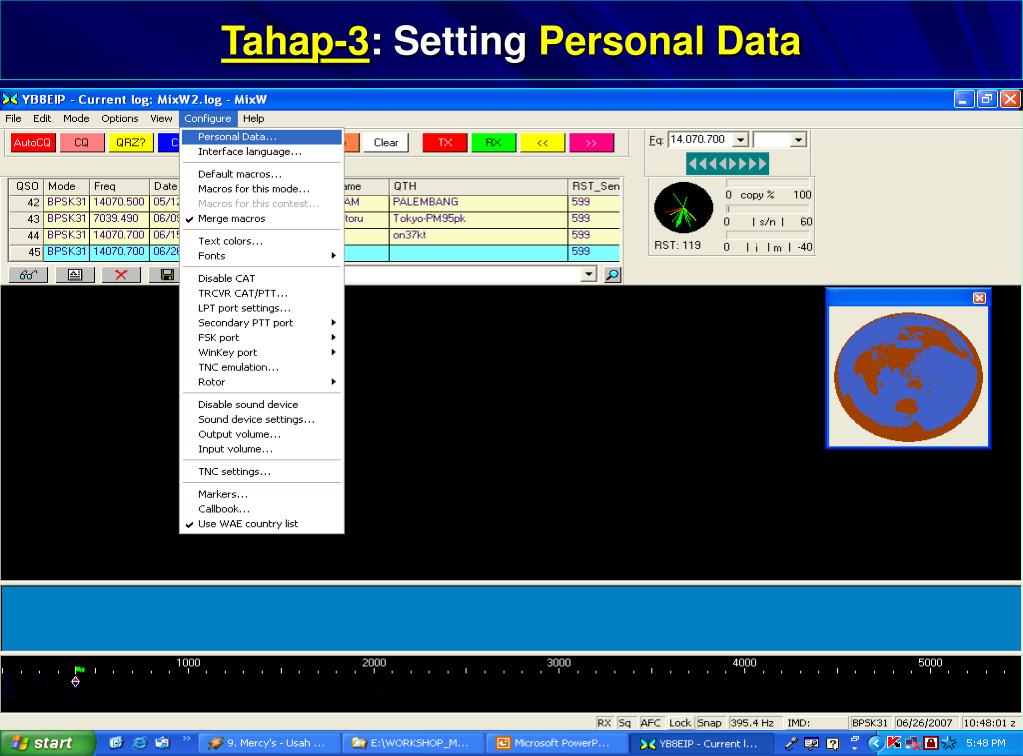Screen dimensions: 1023x756
Task: Expand the Rotor submenu
Action: [262, 382]
